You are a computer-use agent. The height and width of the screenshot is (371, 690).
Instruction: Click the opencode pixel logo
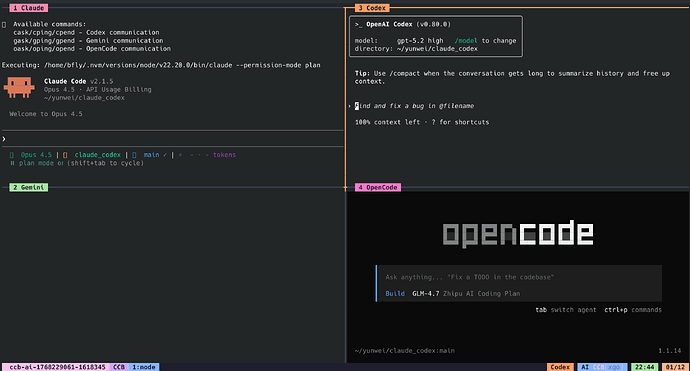click(518, 234)
